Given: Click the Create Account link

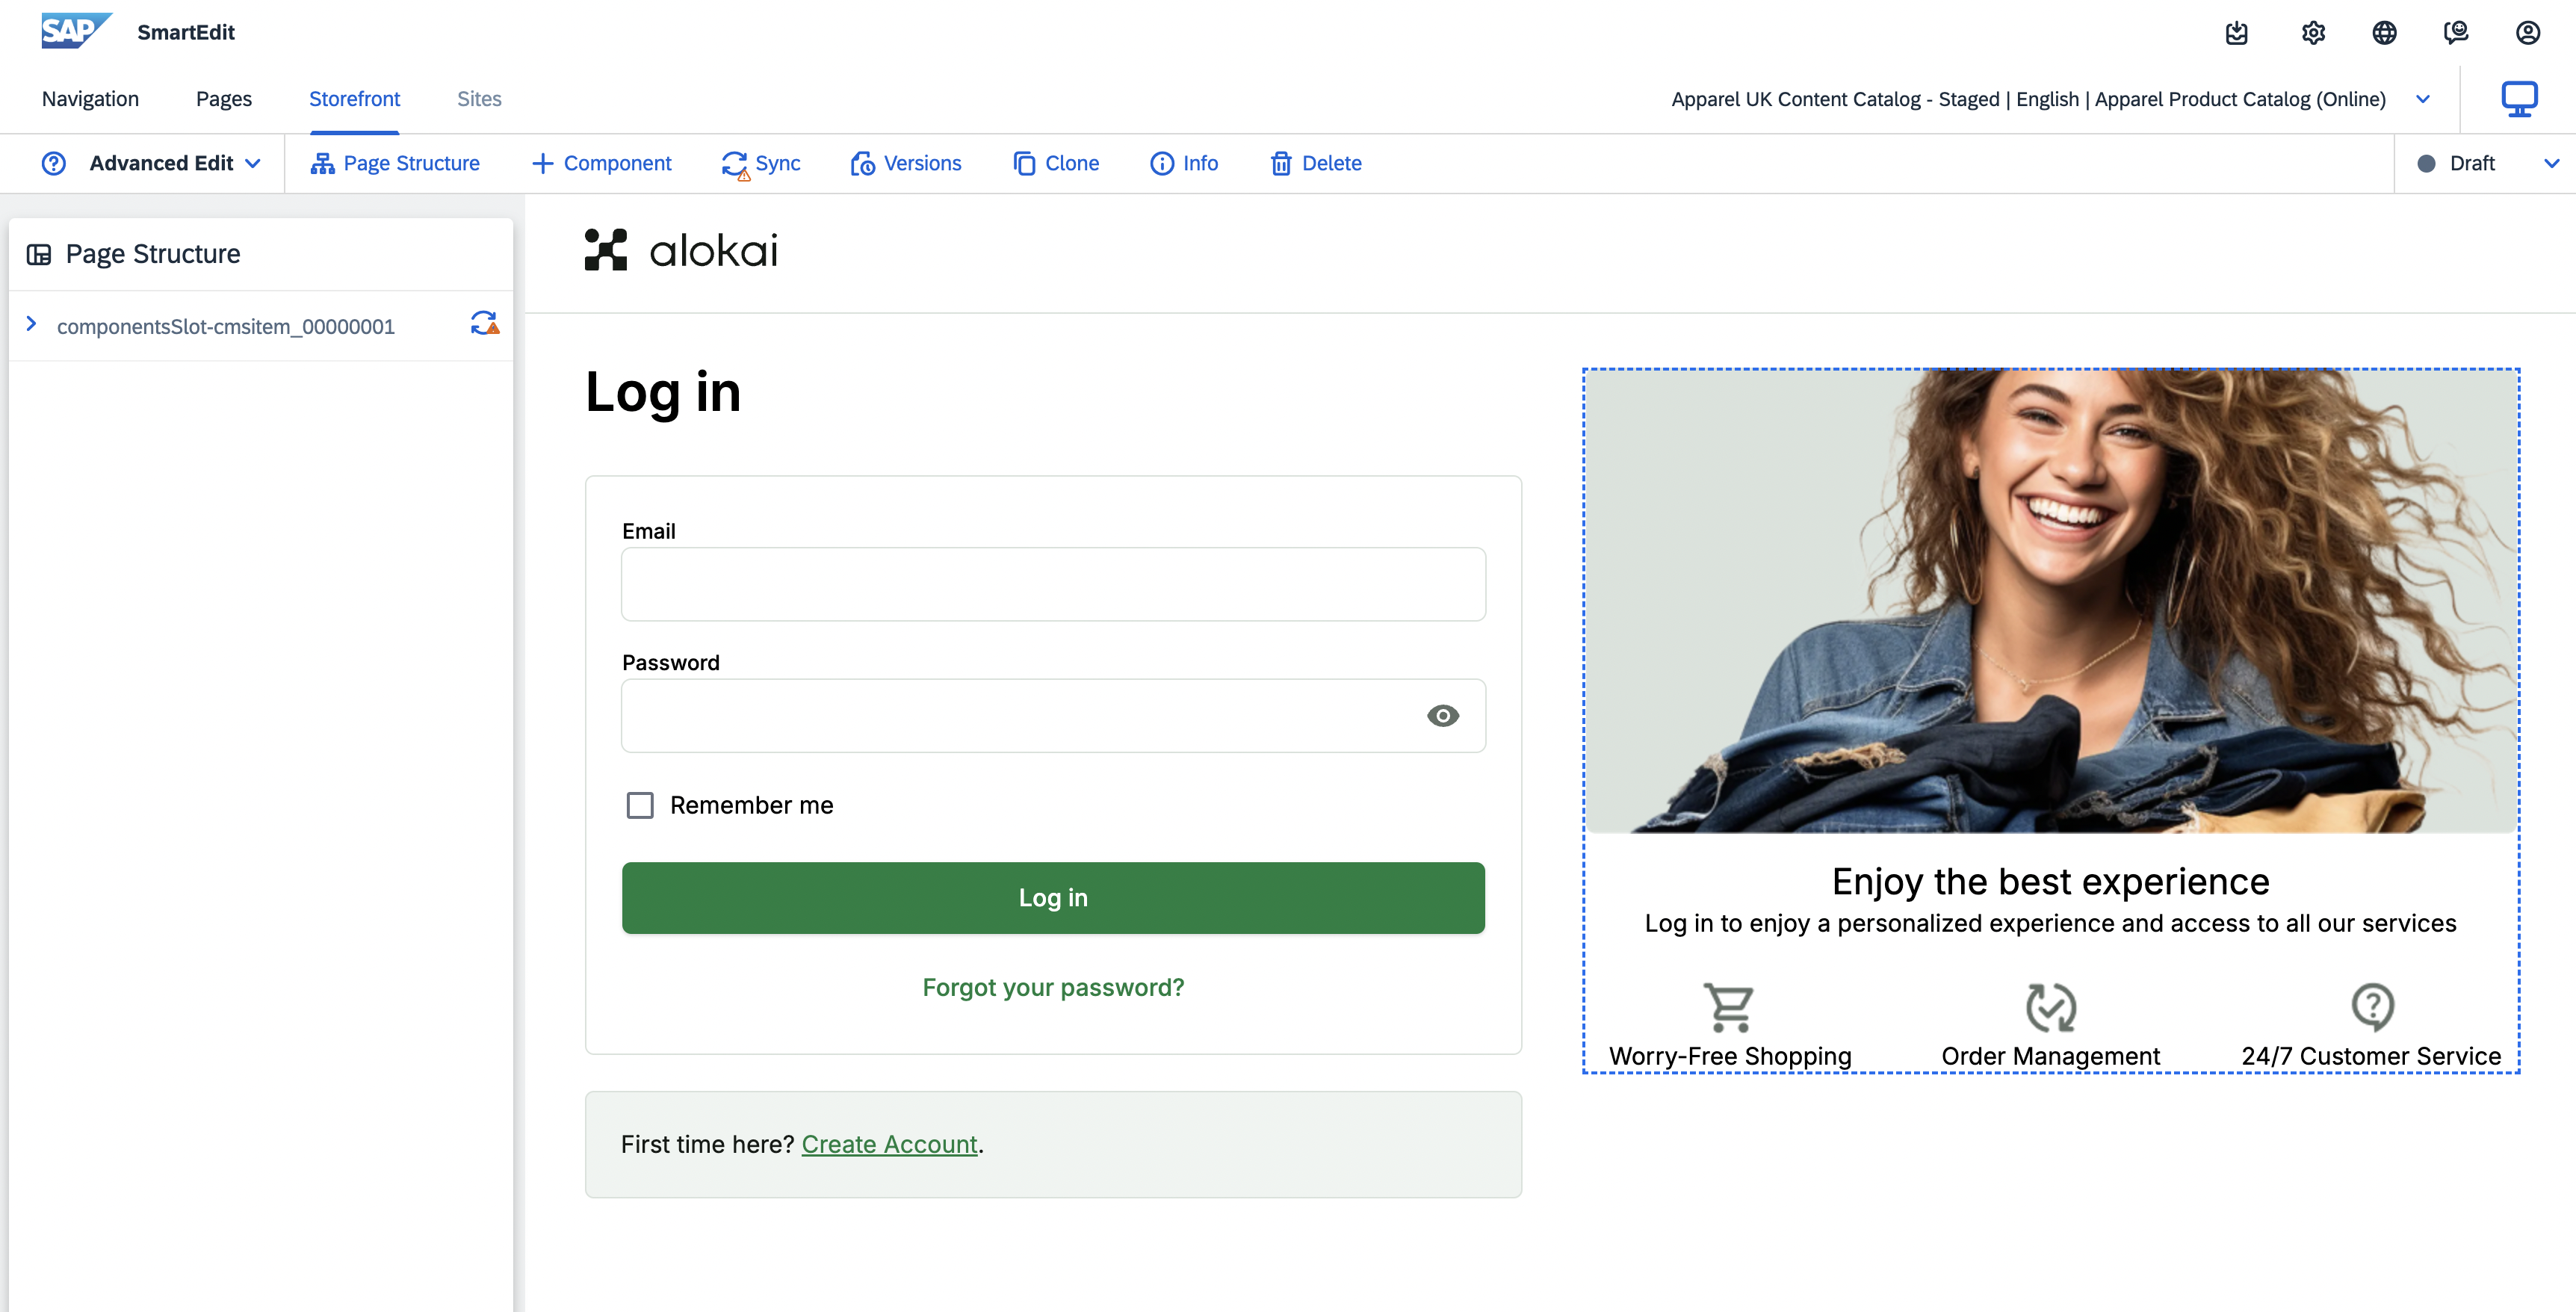Looking at the screenshot, I should click(x=890, y=1145).
